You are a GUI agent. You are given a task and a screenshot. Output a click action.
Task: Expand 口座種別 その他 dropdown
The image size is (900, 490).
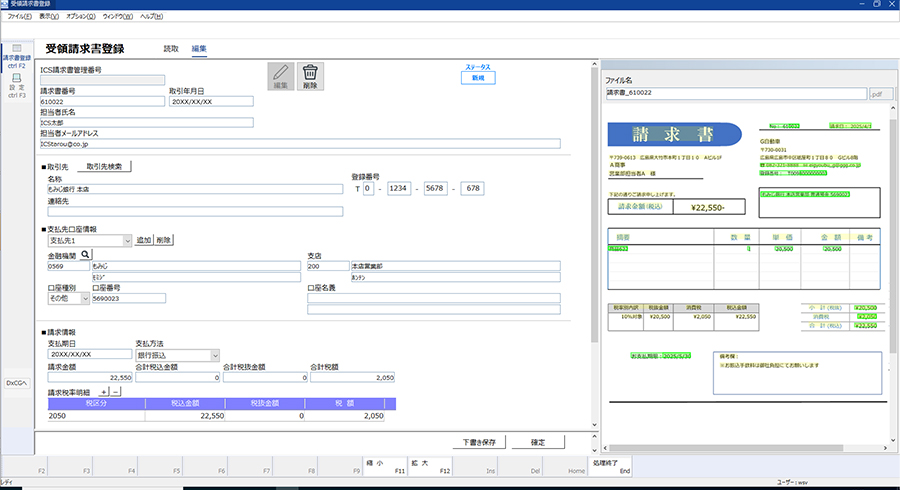point(85,298)
